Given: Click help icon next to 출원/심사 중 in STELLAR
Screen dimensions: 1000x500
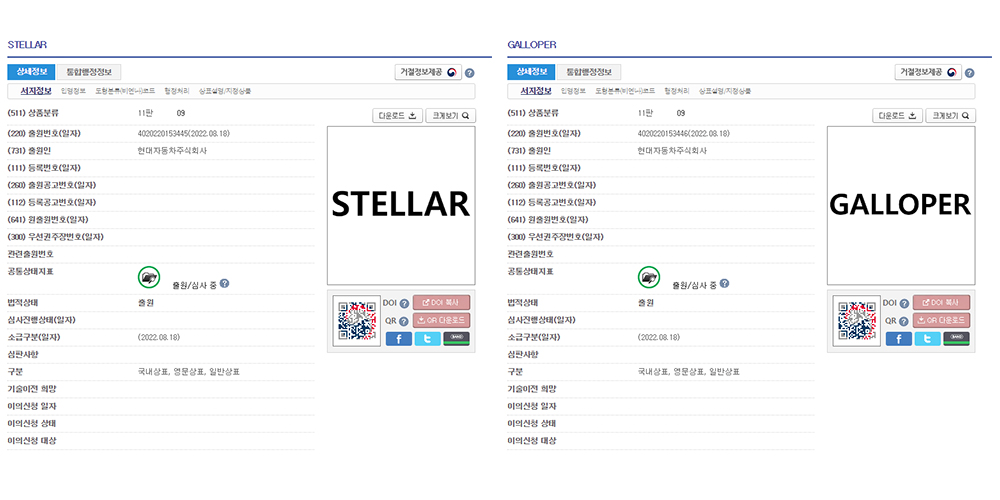Looking at the screenshot, I should (x=224, y=284).
